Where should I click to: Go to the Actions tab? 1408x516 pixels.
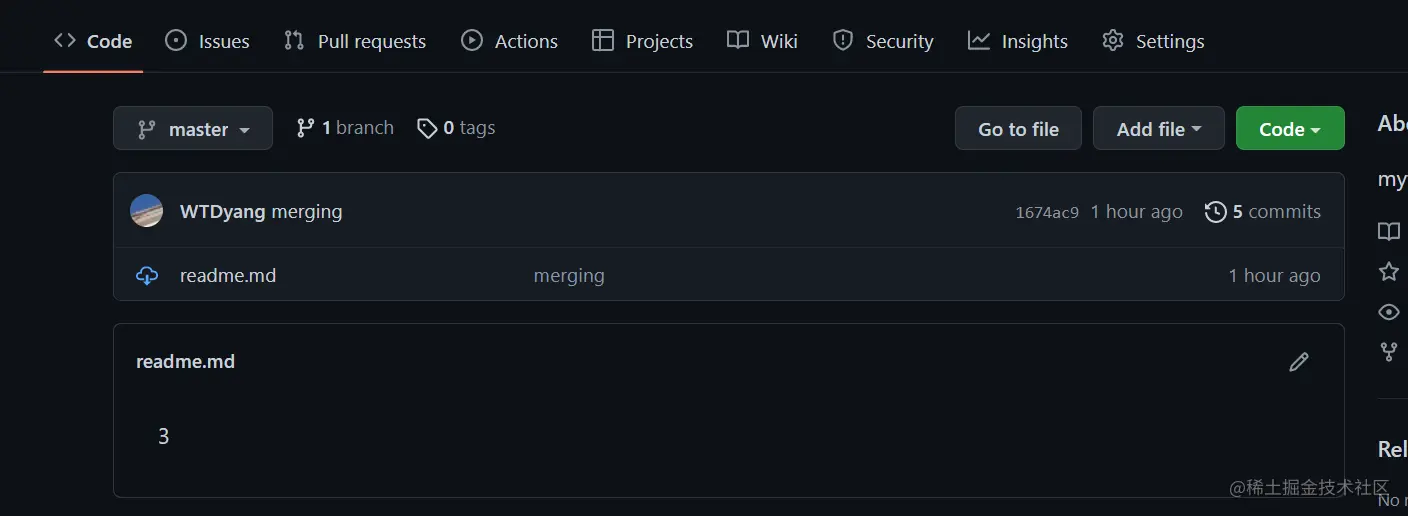point(510,41)
